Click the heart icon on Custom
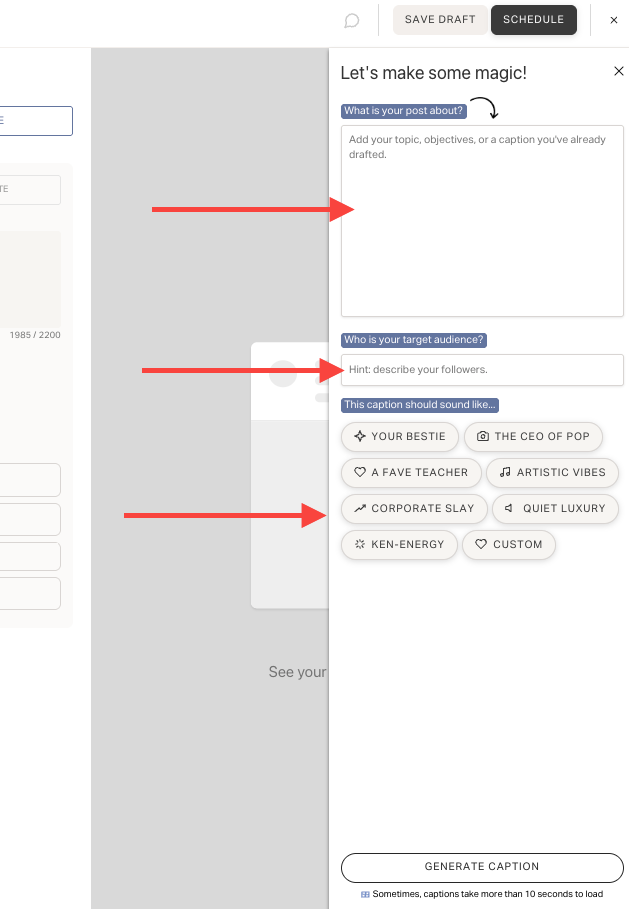This screenshot has width=629, height=909. 481,544
